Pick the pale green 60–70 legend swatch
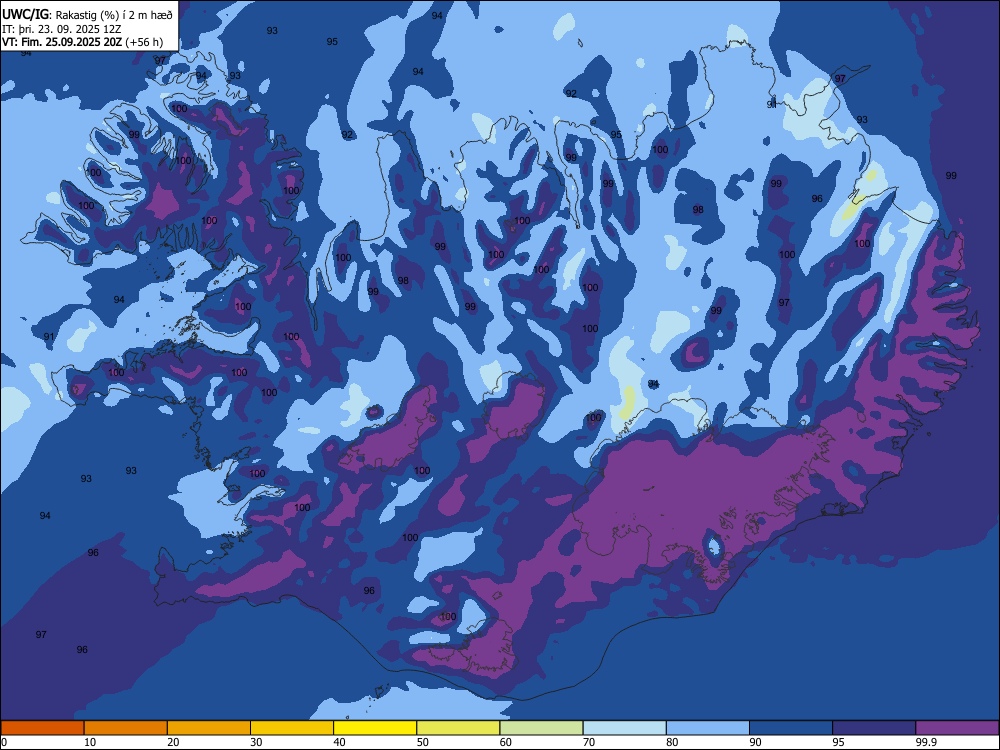The height and width of the screenshot is (750, 1000). coord(541,728)
